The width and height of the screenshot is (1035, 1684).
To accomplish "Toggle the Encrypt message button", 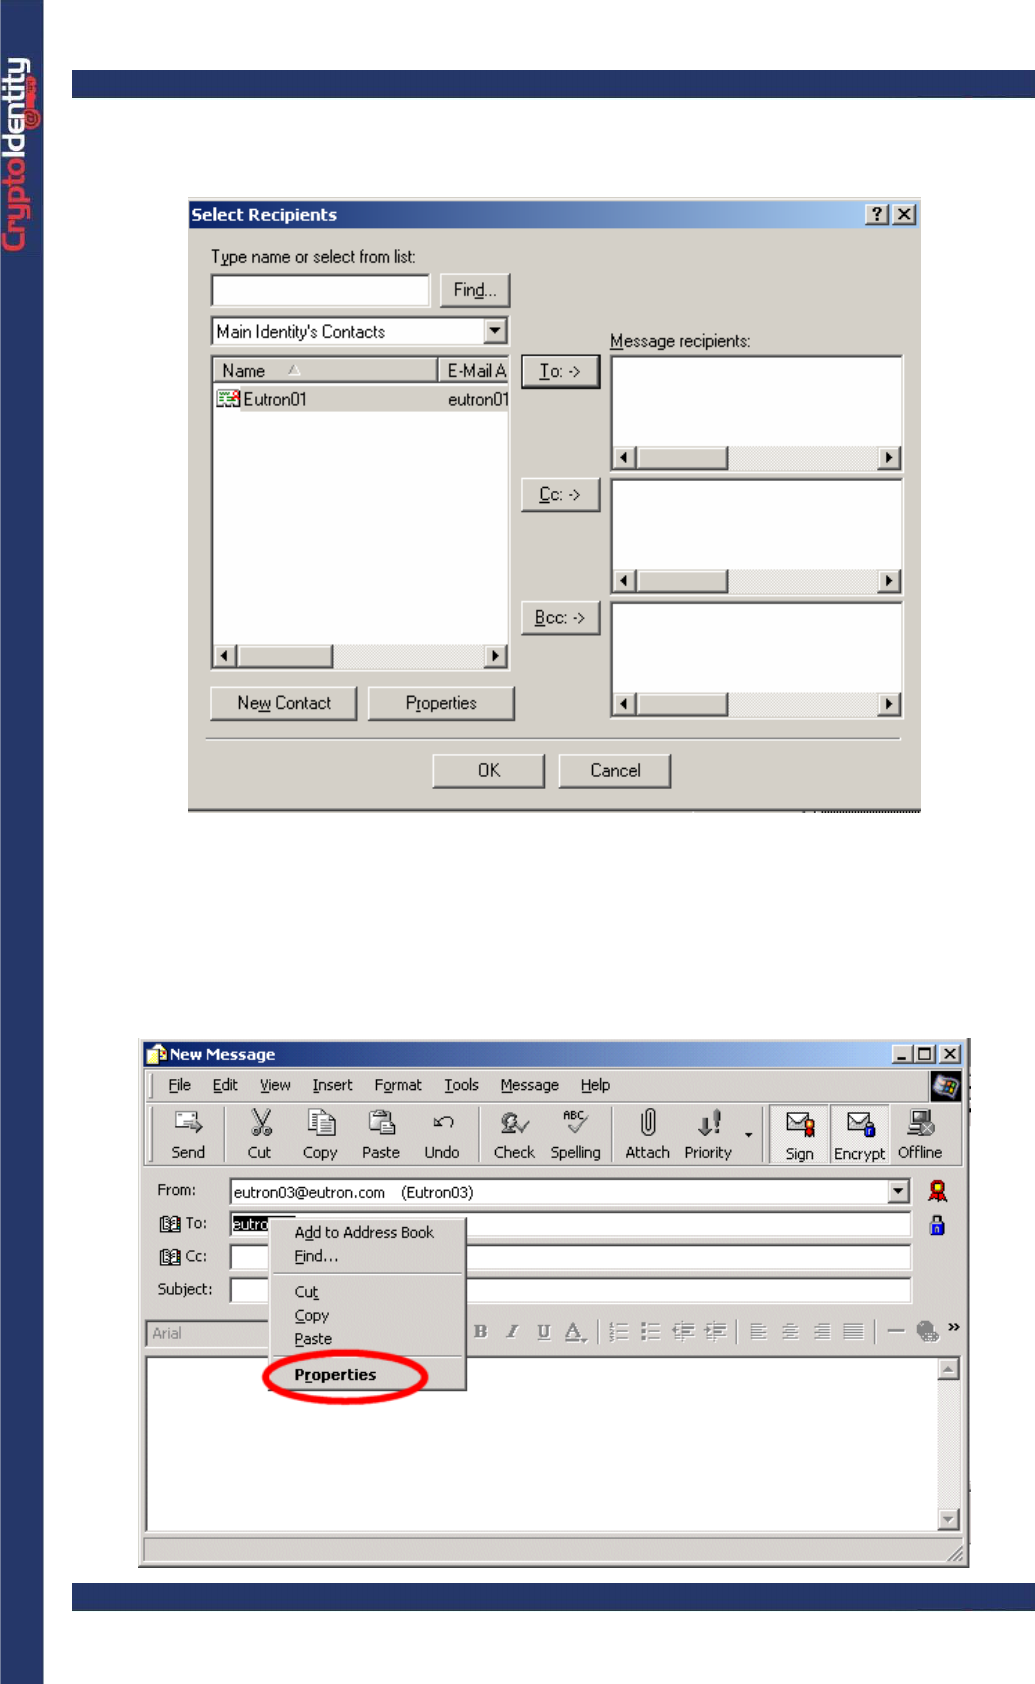I will (860, 1134).
